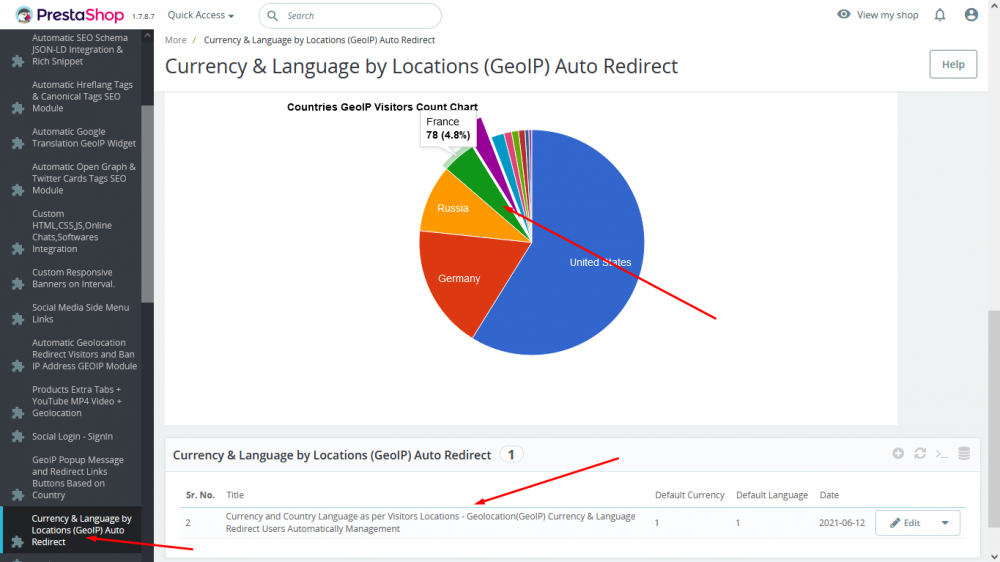Viewport: 1000px width, 562px height.
Task: Click puzzle icon beside Custom Responsive Banners
Action: pyautogui.click(x=18, y=285)
